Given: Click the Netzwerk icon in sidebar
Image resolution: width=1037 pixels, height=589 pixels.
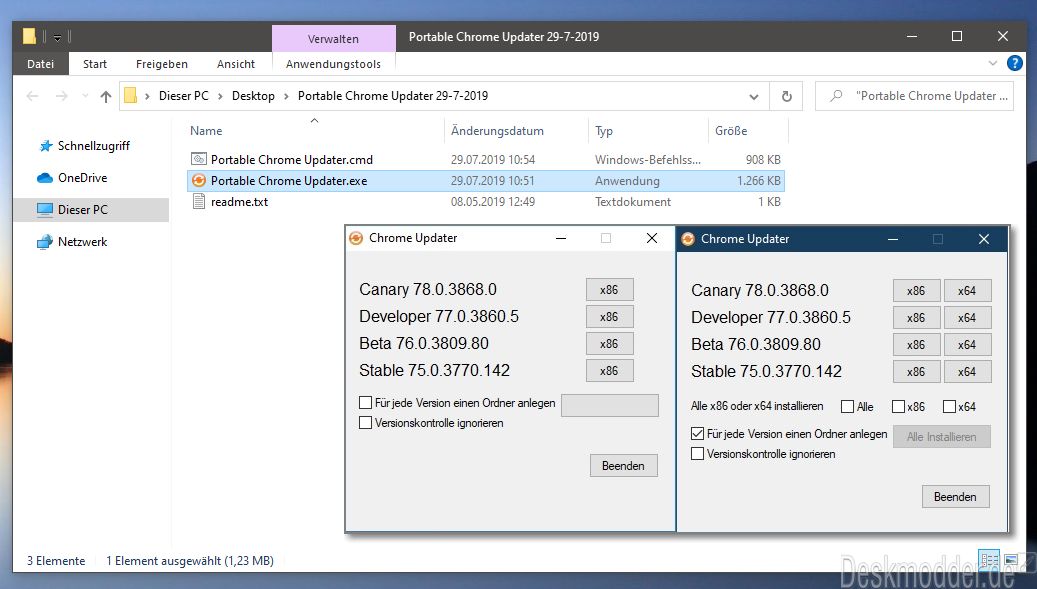Looking at the screenshot, I should click(45, 242).
